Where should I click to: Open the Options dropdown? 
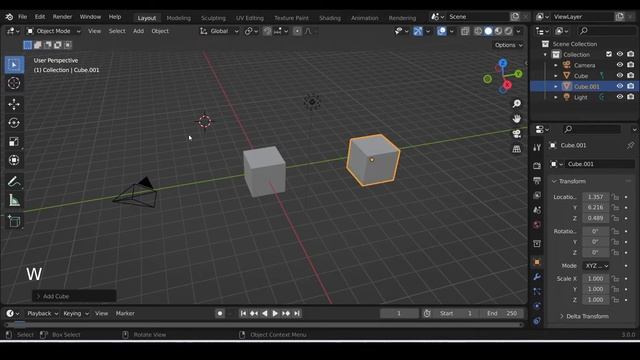[509, 45]
